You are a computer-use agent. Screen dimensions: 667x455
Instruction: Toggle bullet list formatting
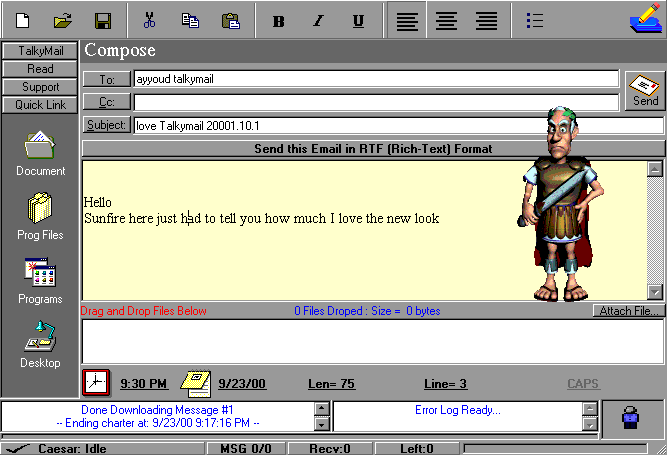point(534,20)
